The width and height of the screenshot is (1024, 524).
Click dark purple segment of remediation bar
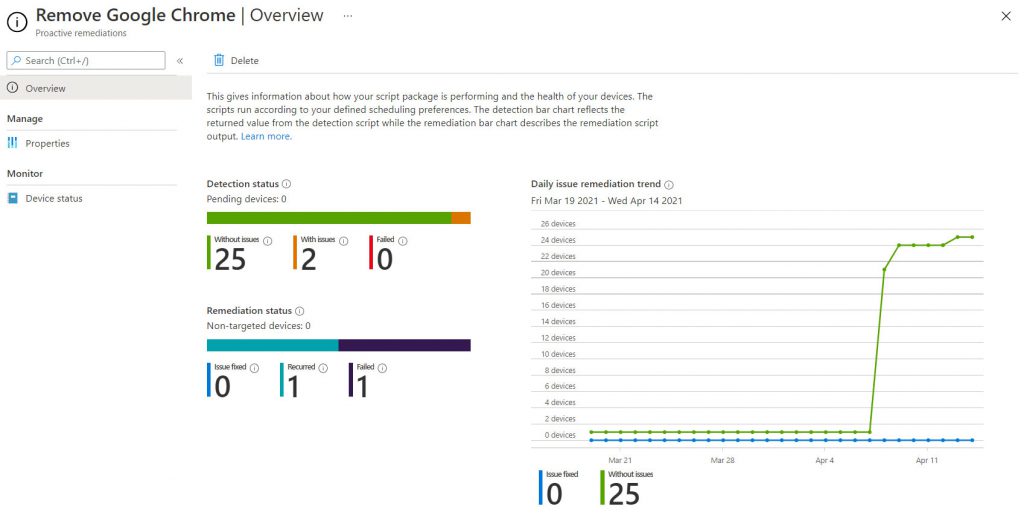404,345
